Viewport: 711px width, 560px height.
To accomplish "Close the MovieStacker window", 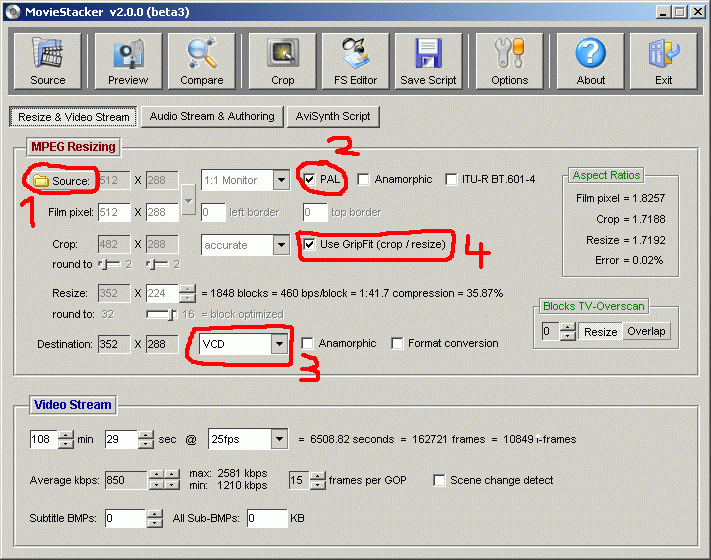I will (697, 11).
